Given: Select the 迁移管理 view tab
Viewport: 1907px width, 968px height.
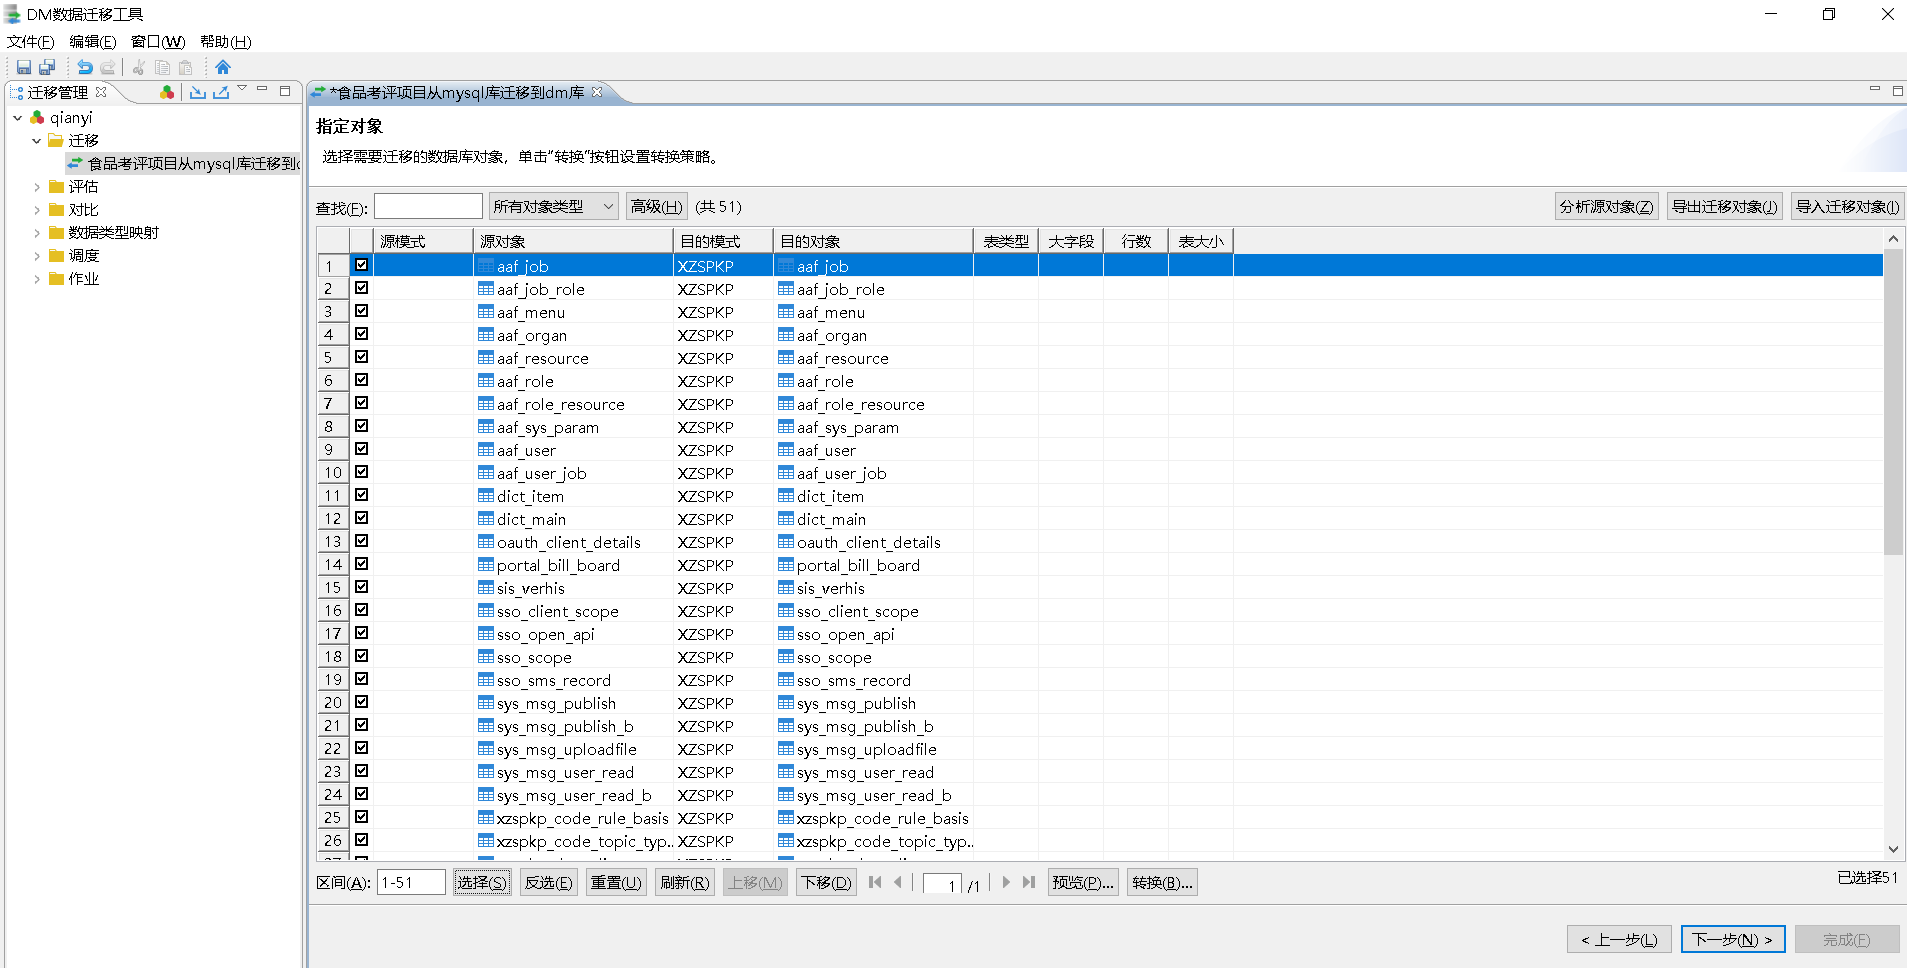Looking at the screenshot, I should pyautogui.click(x=57, y=92).
